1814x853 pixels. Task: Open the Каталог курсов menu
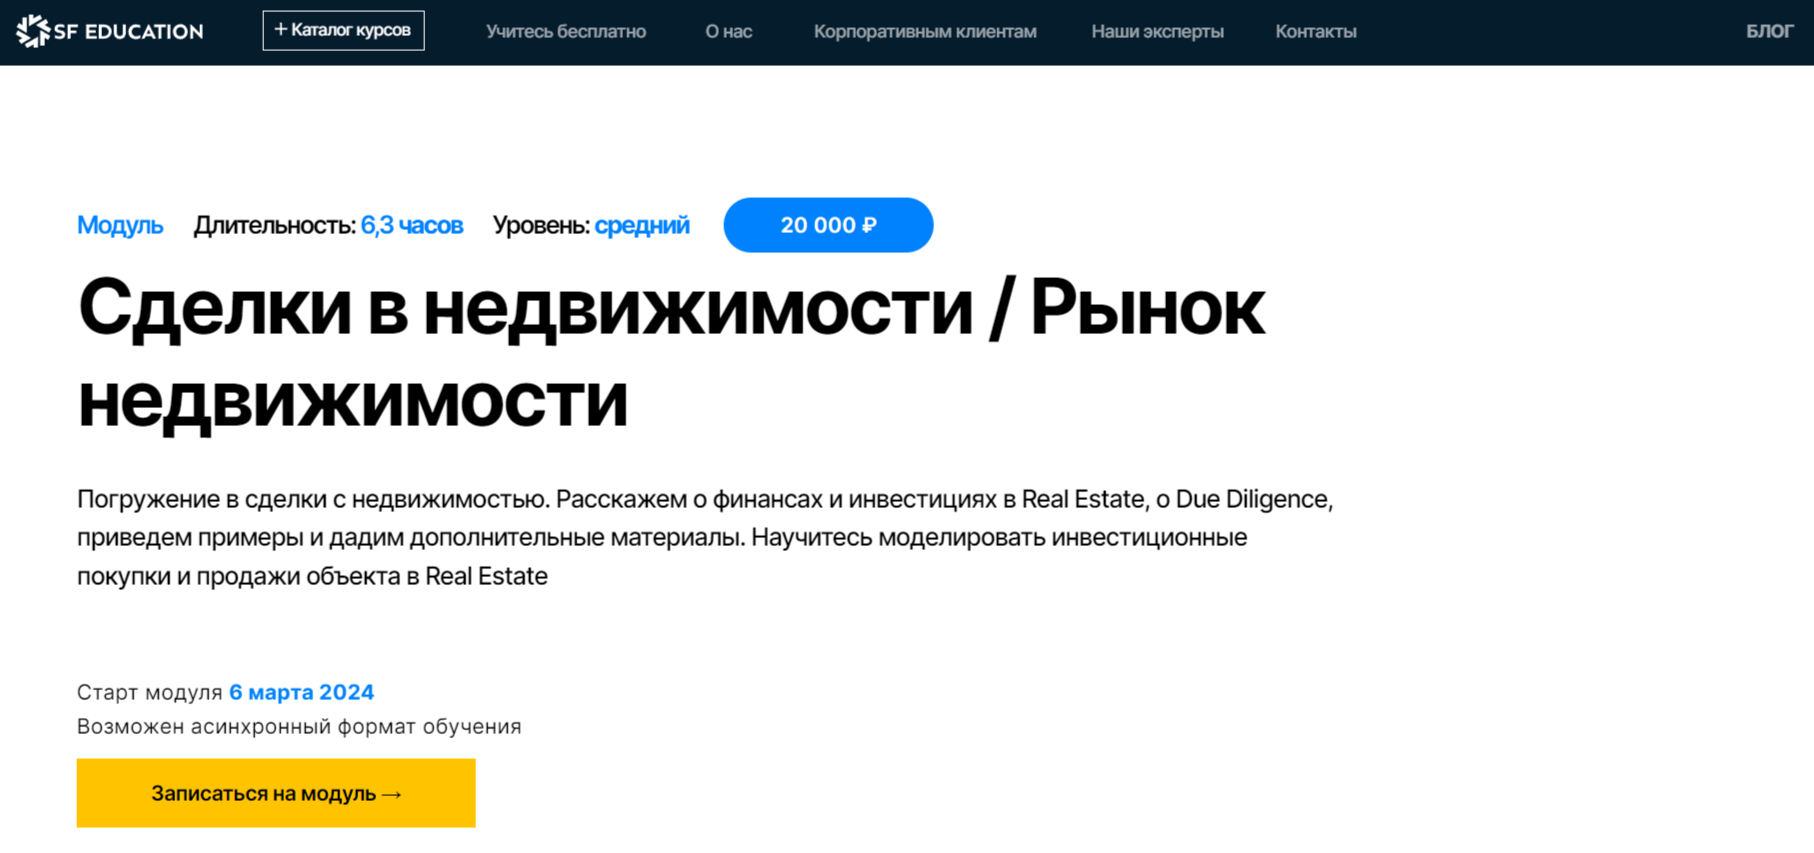pyautogui.click(x=343, y=30)
